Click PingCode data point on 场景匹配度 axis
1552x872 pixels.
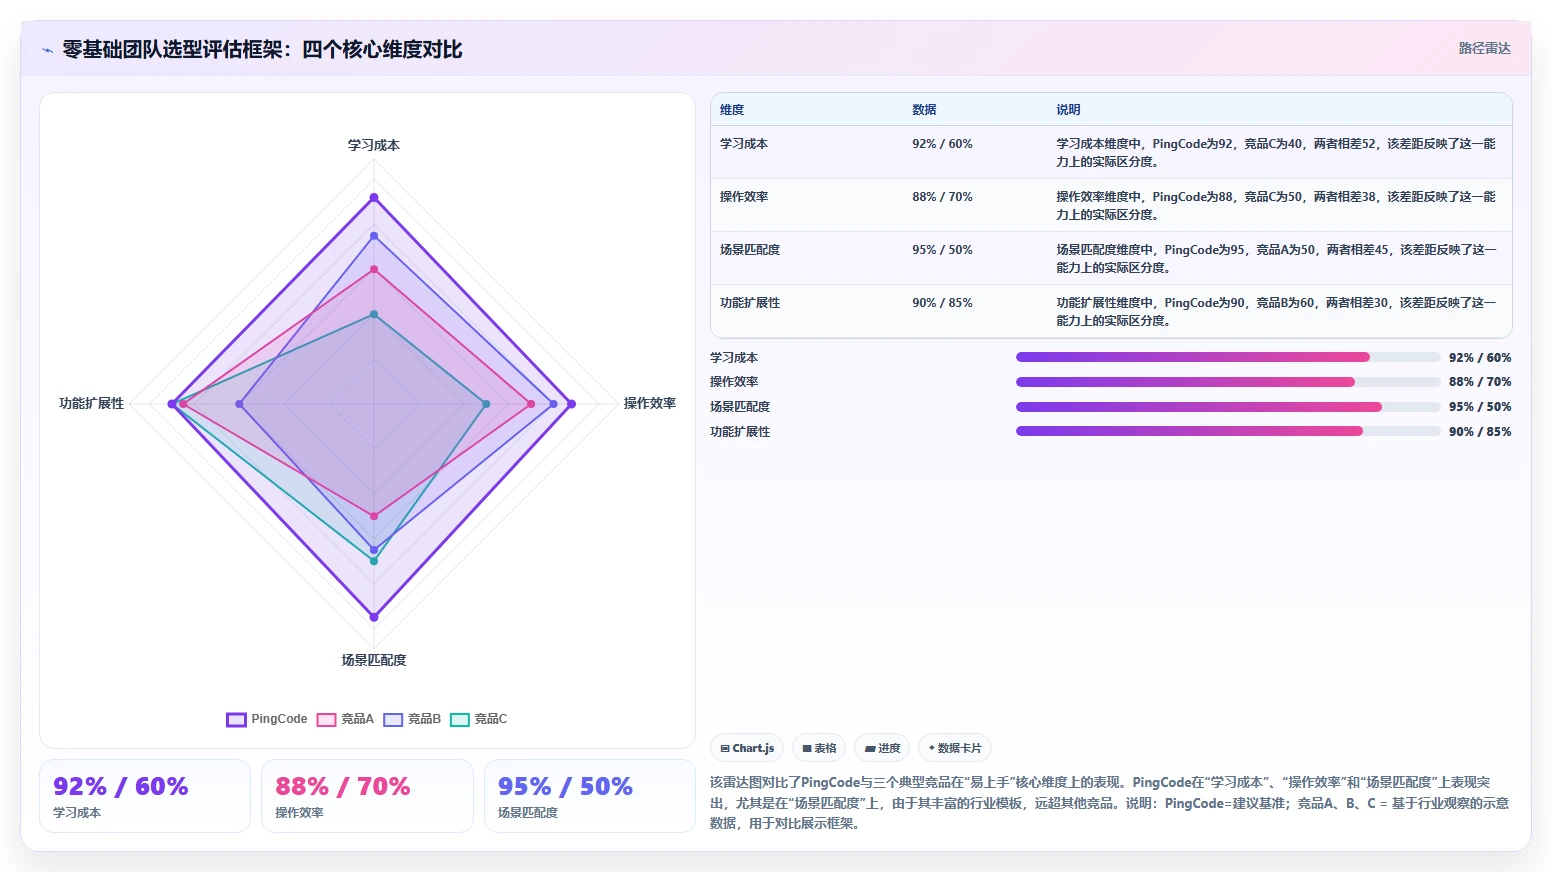[374, 617]
